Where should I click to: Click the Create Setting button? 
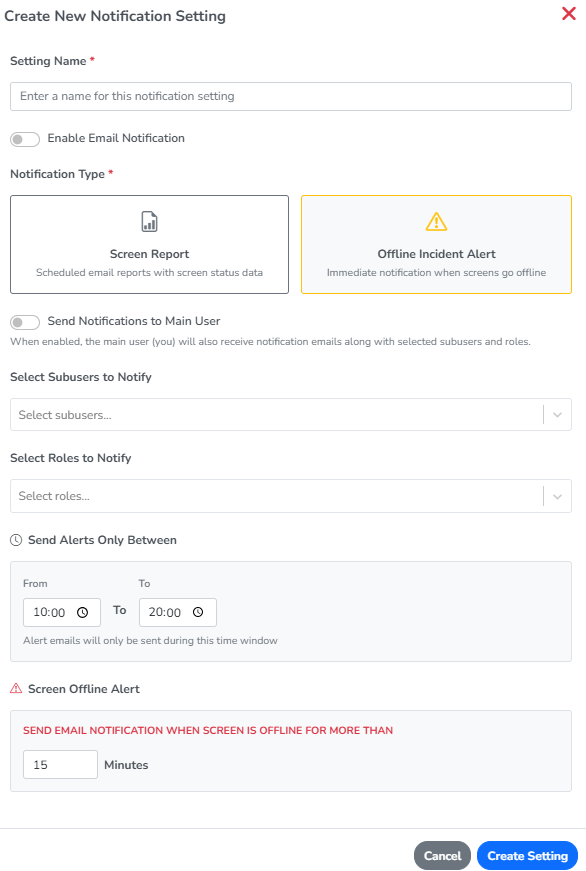coord(527,855)
